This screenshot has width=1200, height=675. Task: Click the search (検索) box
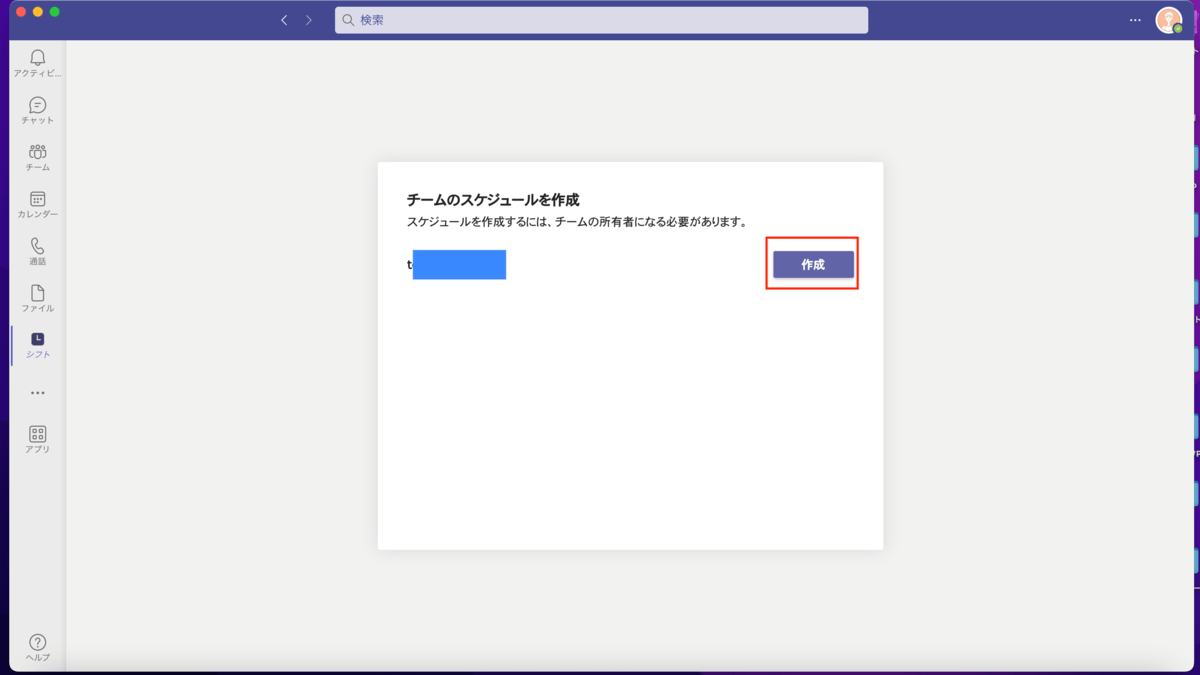click(600, 20)
